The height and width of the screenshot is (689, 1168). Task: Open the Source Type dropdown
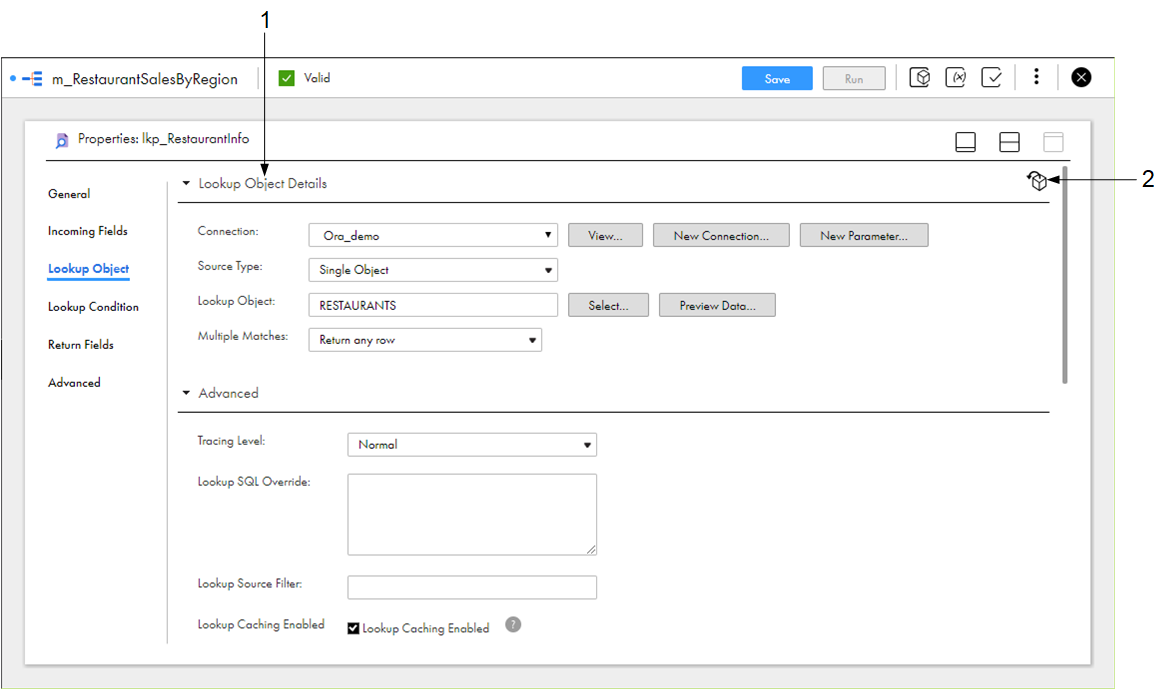[x=433, y=270]
